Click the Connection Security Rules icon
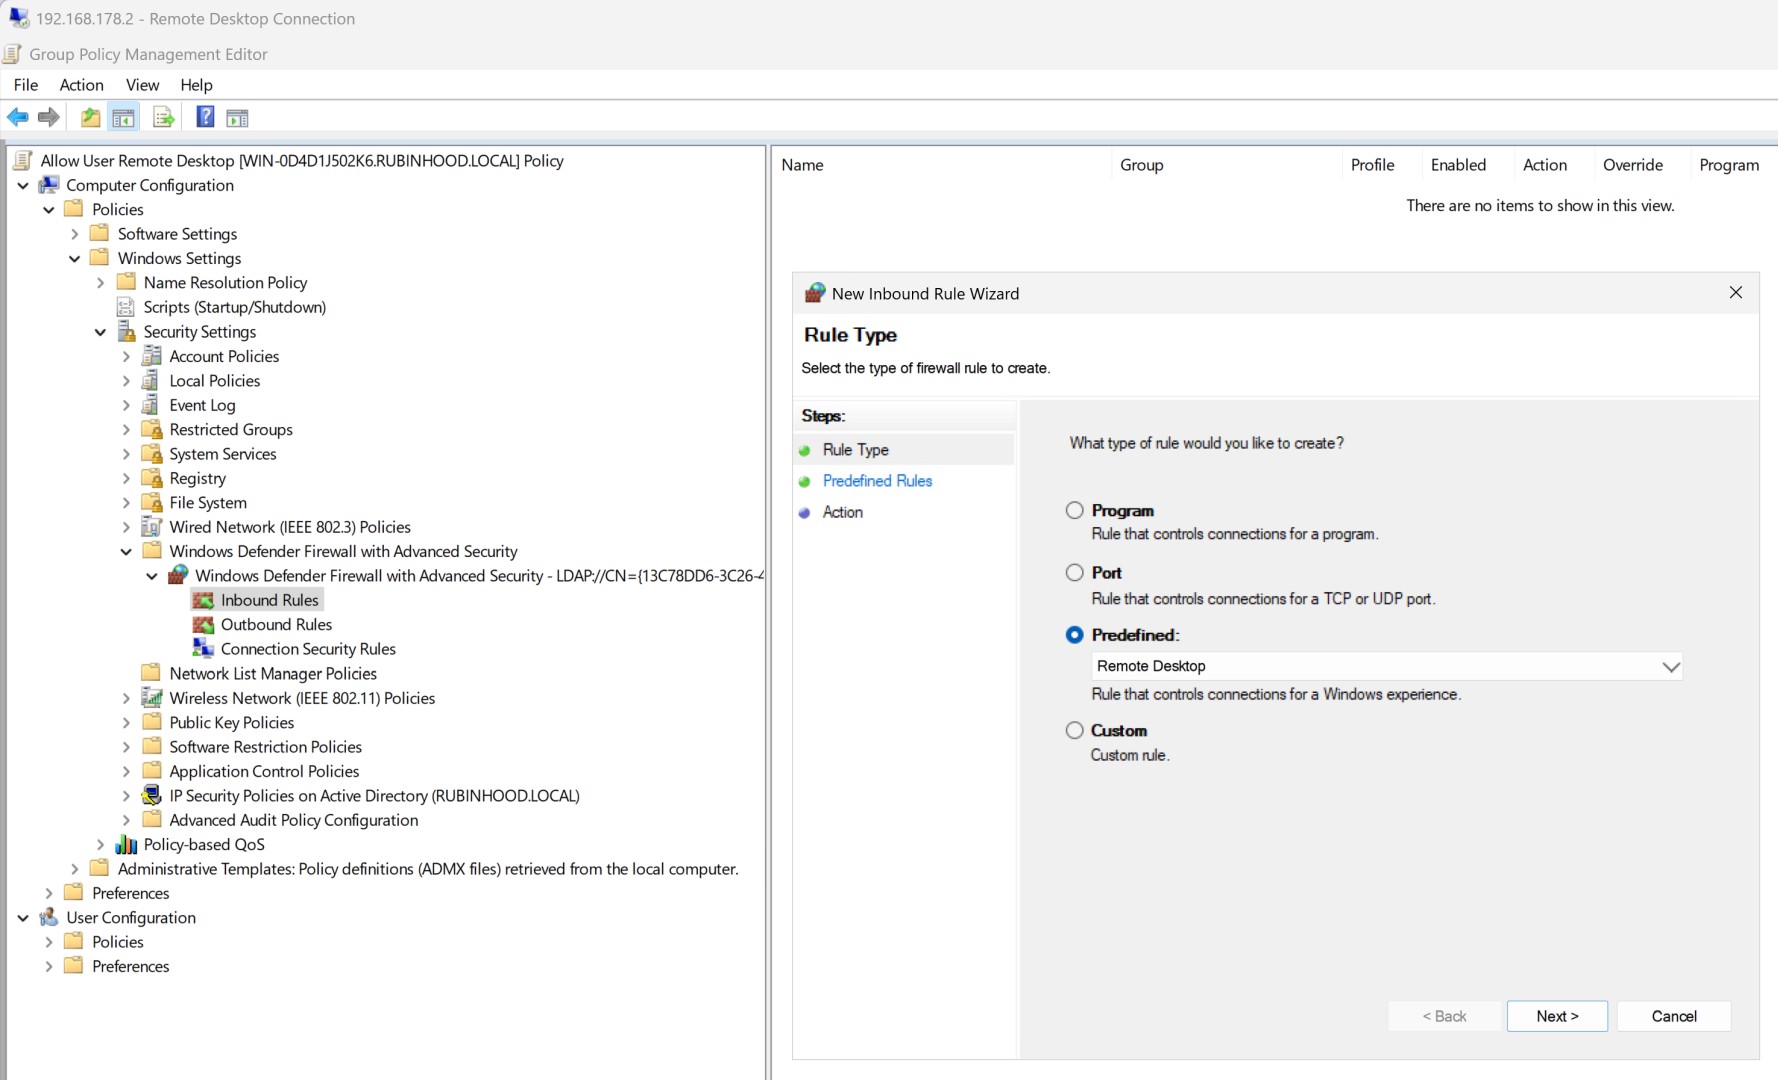The height and width of the screenshot is (1080, 1778). (x=203, y=649)
